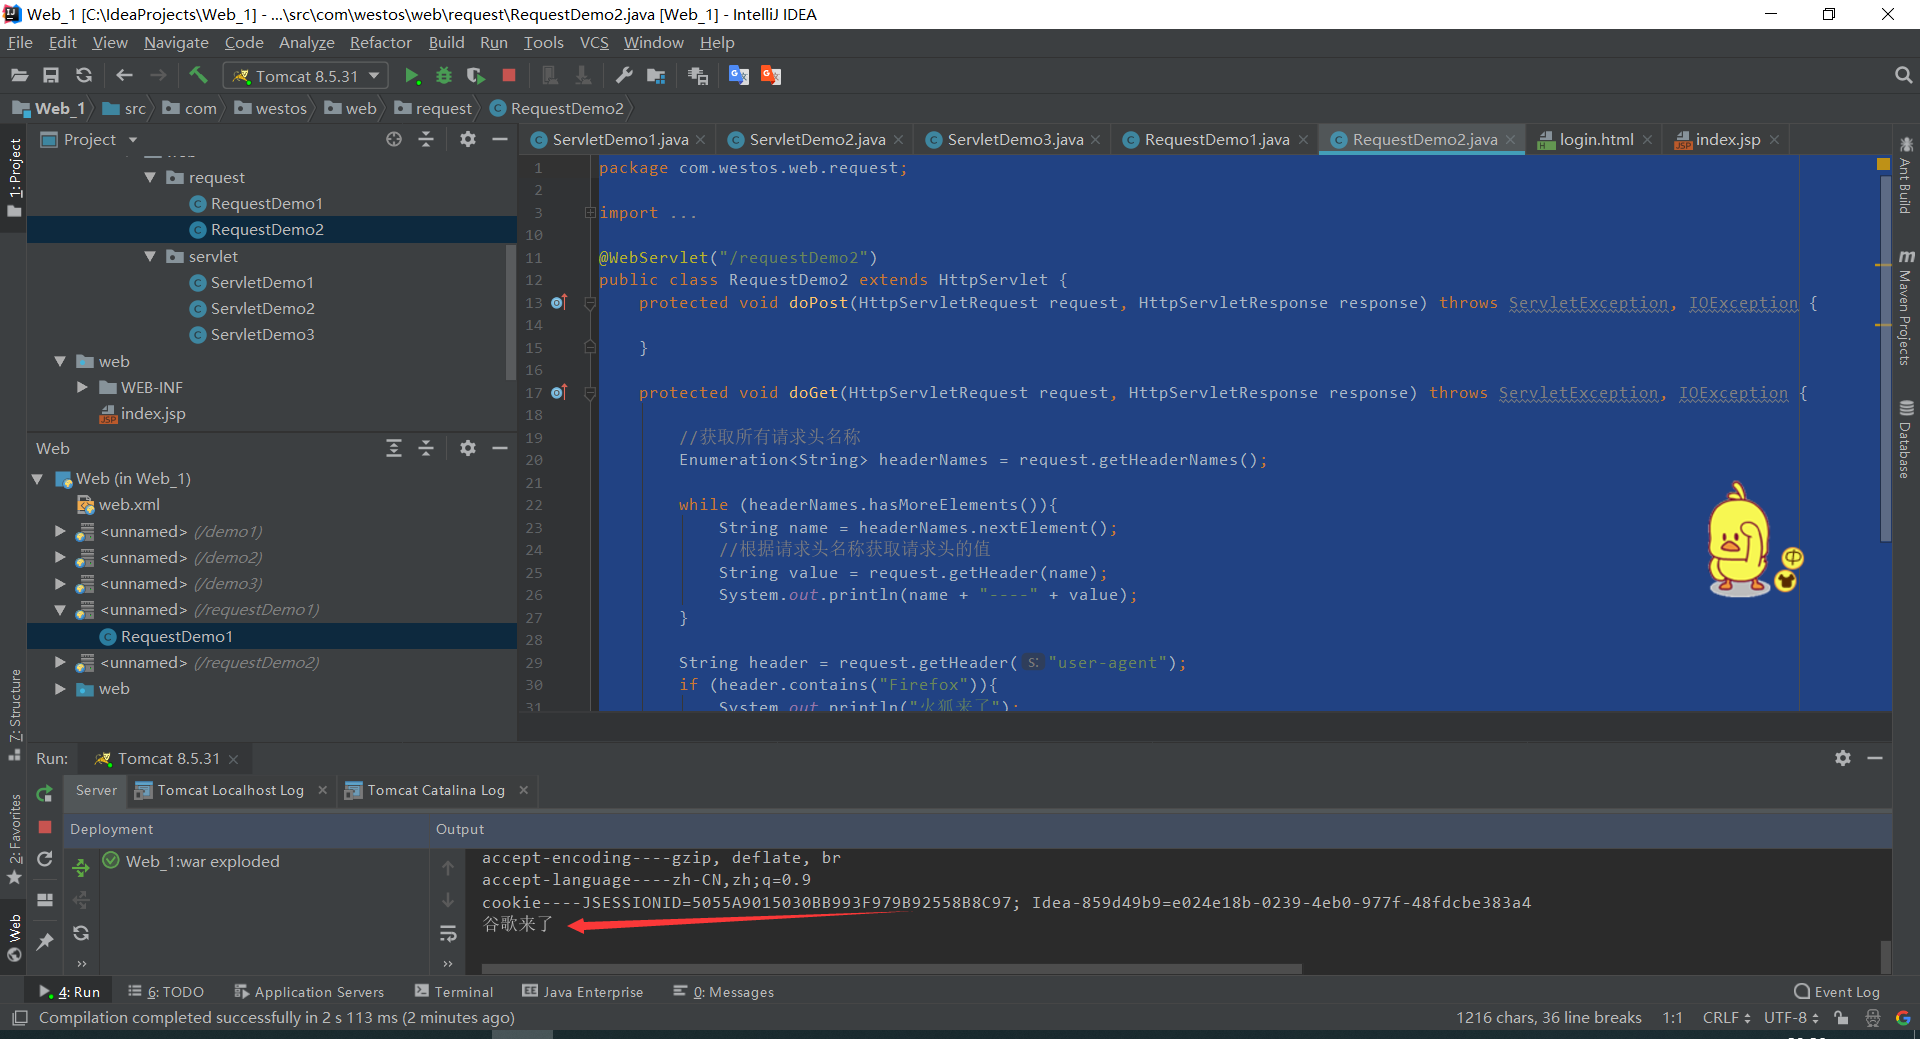Run Tomcat with the green play icon
The width and height of the screenshot is (1920, 1039).
(411, 75)
